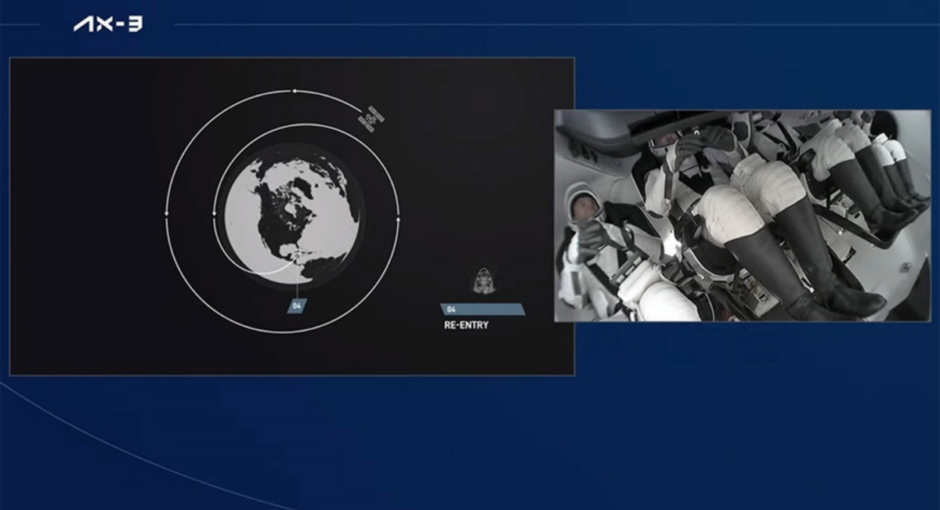Screen dimensions: 940x510
Task: Click the AX-3 mission logo
Action: [108, 24]
